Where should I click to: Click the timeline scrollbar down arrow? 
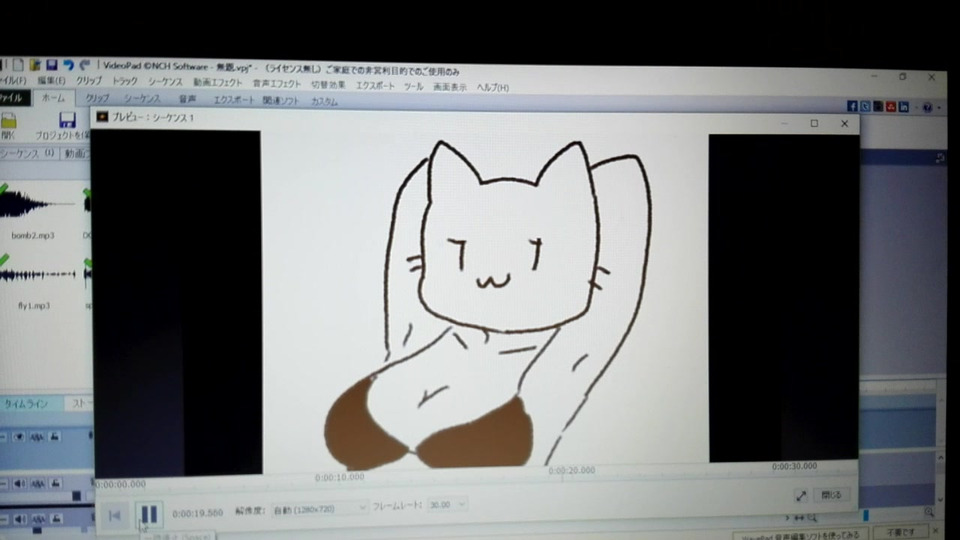[x=942, y=501]
